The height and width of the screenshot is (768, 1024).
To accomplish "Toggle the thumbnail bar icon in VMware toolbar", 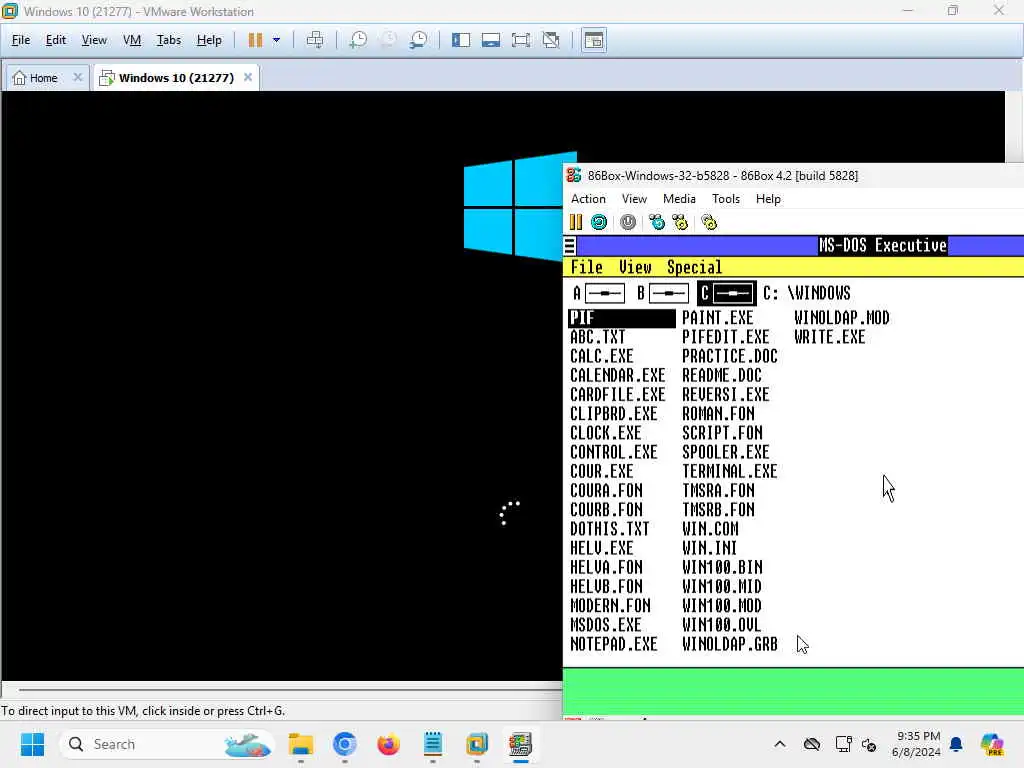I will tap(490, 40).
